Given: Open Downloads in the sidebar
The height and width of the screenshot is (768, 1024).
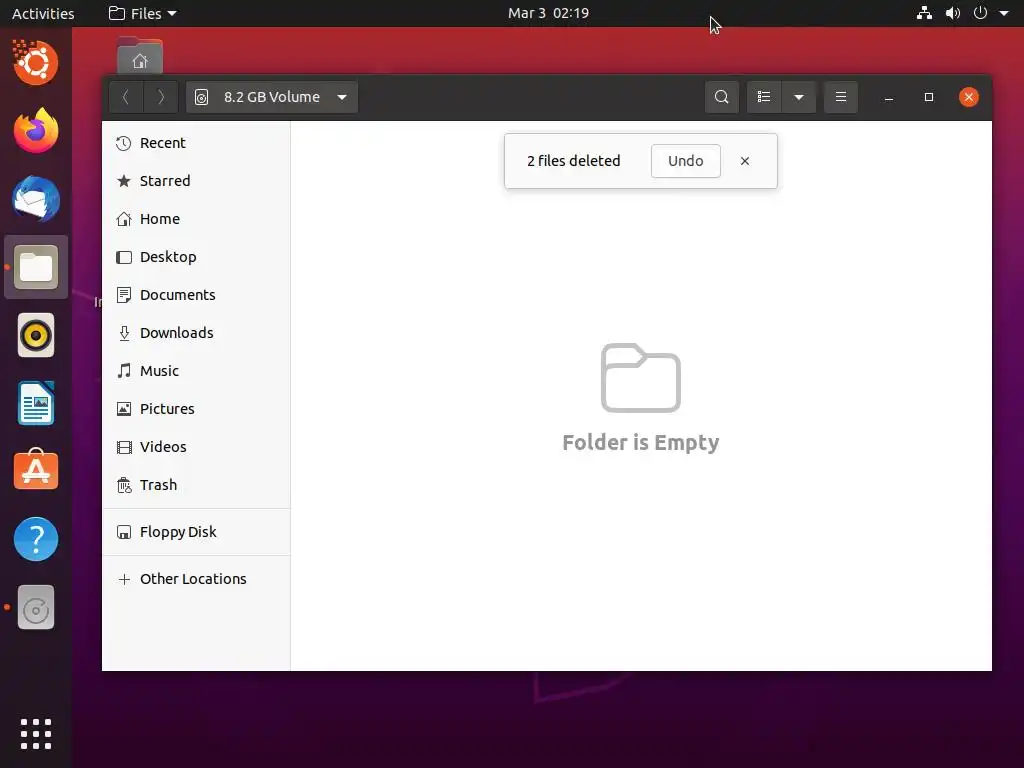Looking at the screenshot, I should 196,332.
